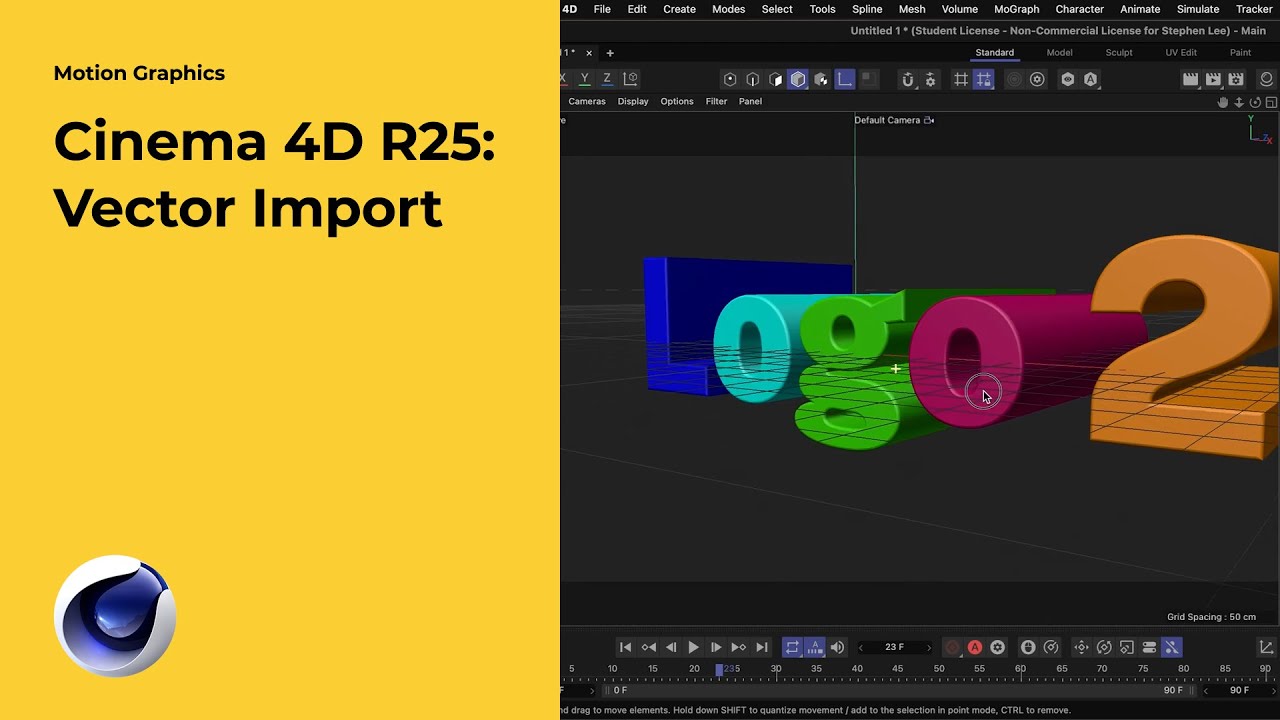This screenshot has height=720, width=1280.
Task: Toggle loop playback mode
Action: pyautogui.click(x=792, y=647)
